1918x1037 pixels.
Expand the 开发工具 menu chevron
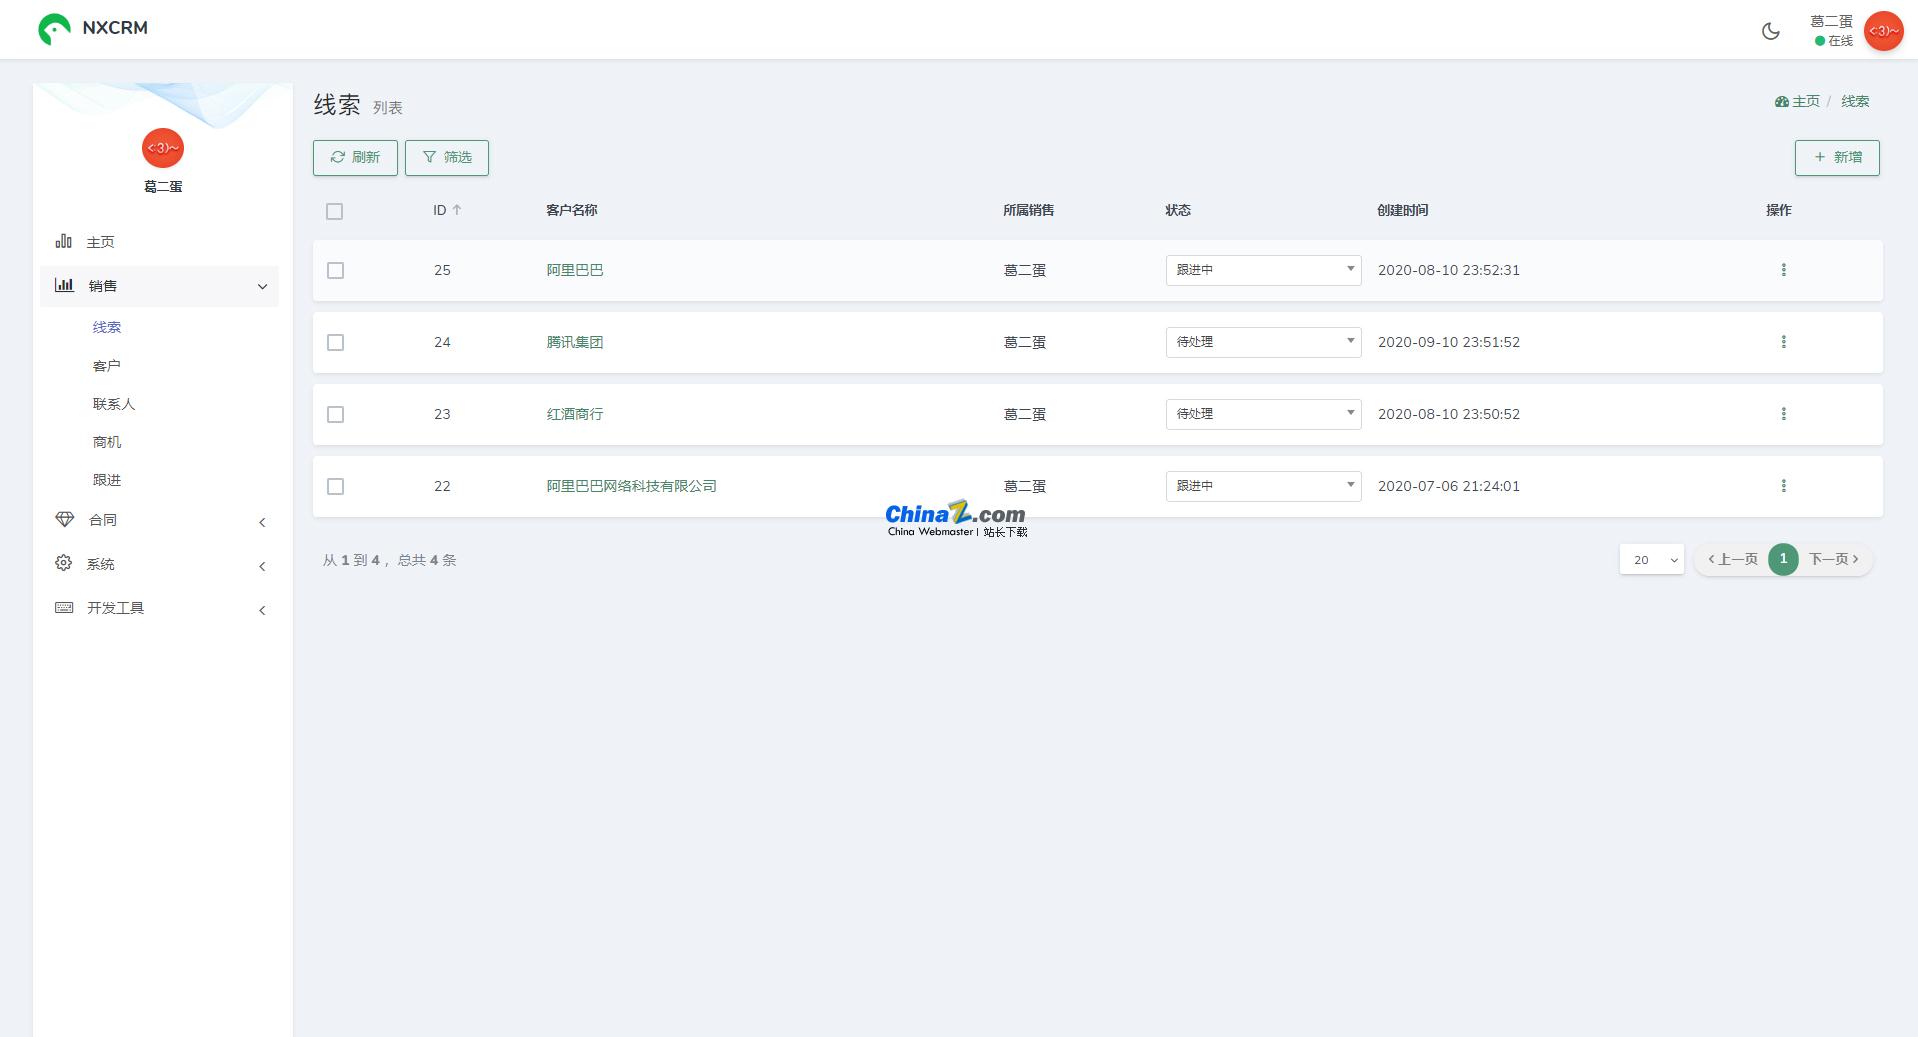pyautogui.click(x=262, y=610)
